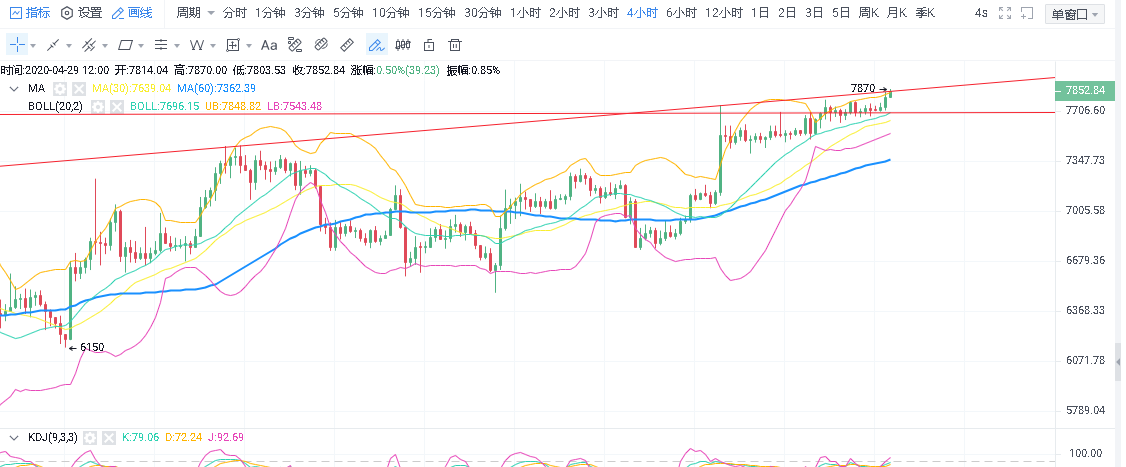Select the Aa text annotation tool
Viewport: 1126px width, 467px height.
point(269,45)
